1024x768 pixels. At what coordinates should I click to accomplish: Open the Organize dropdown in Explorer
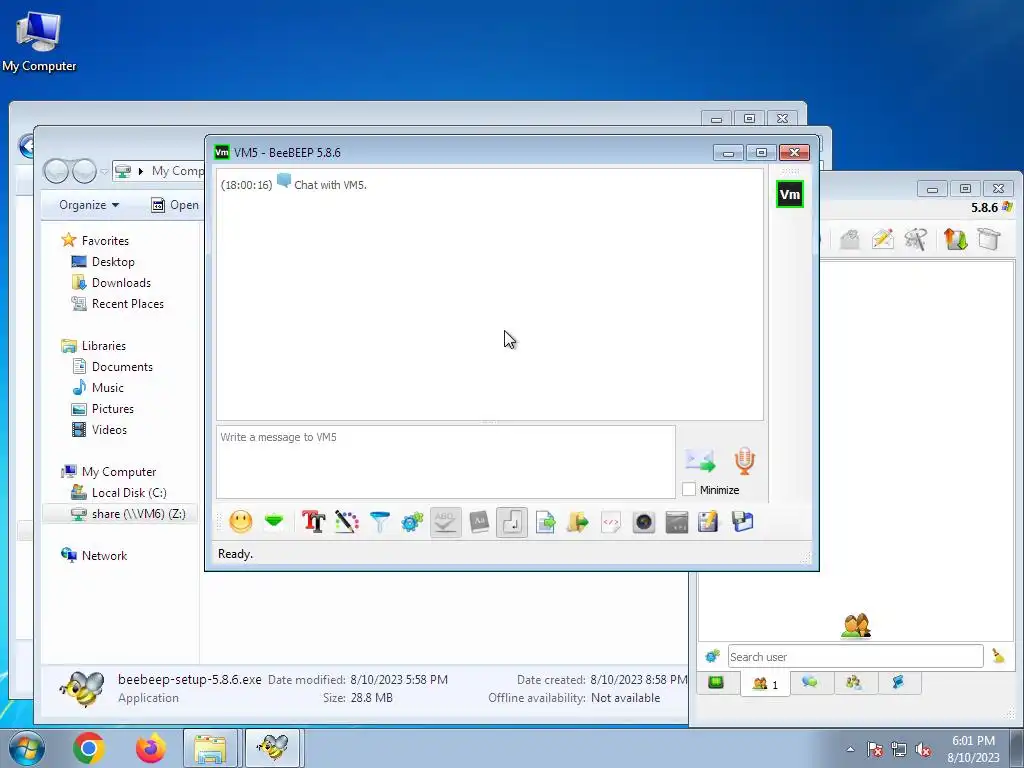point(89,205)
